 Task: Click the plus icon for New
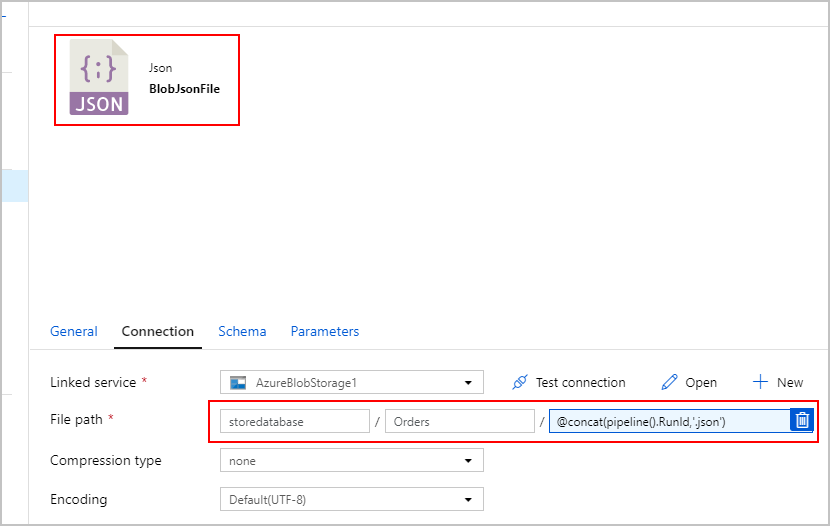[x=760, y=382]
